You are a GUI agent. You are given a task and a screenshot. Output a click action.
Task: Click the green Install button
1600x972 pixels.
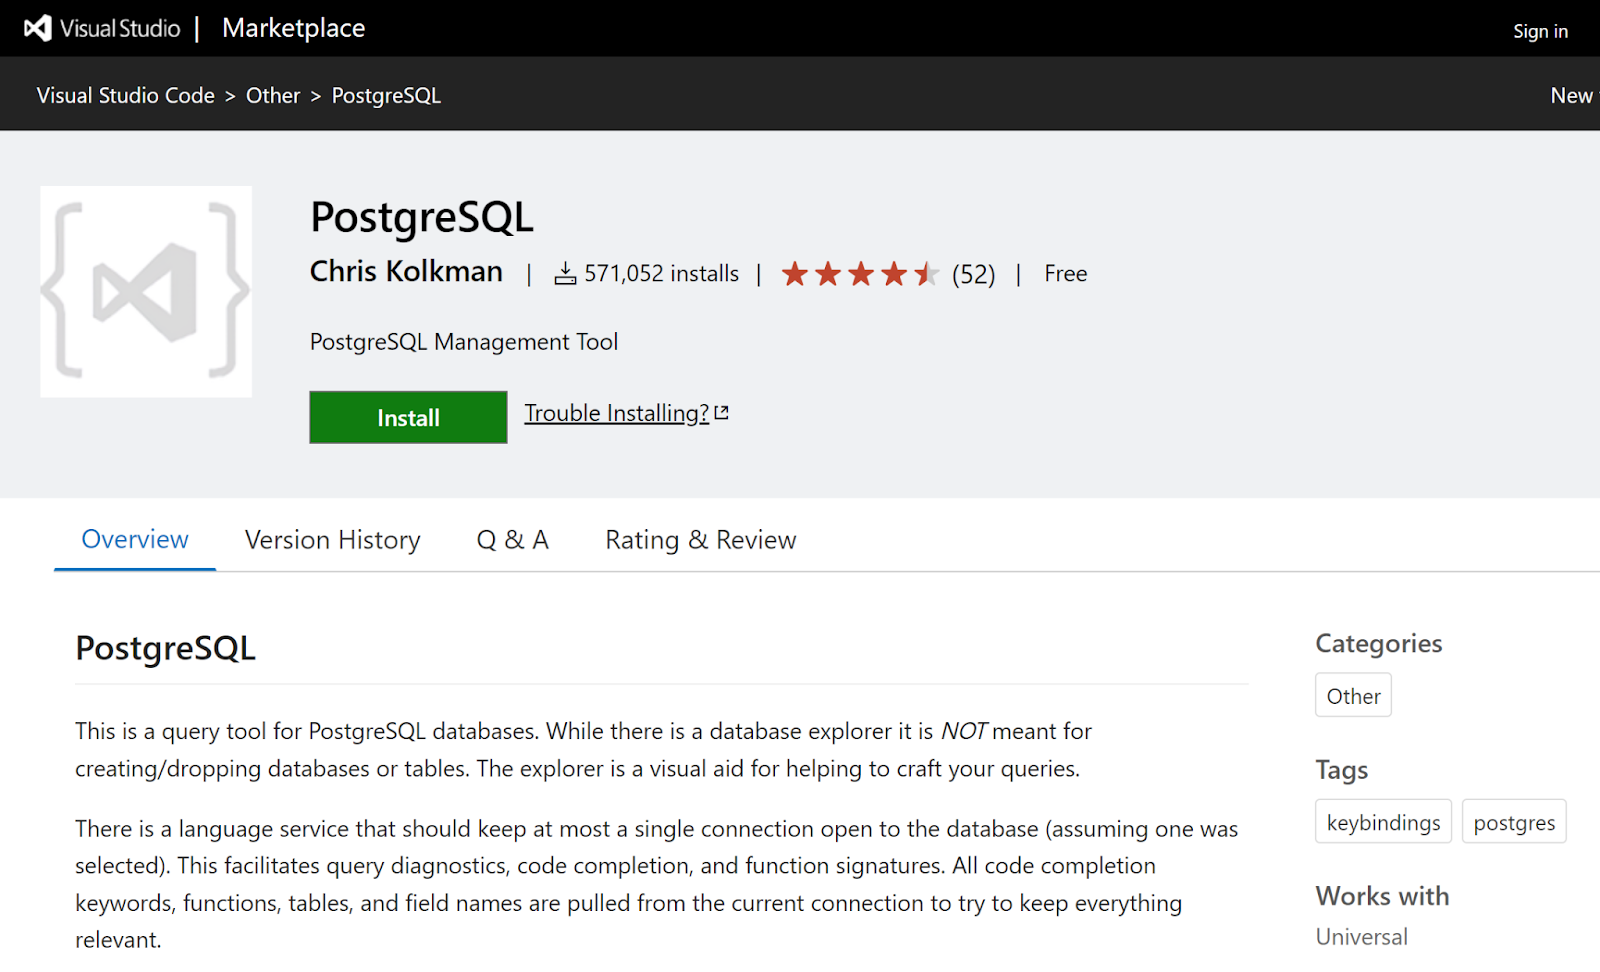pos(408,417)
